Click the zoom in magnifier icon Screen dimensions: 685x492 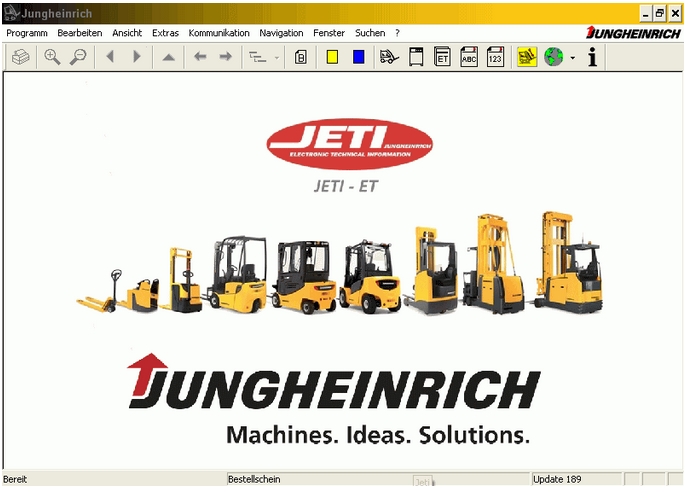pos(52,57)
